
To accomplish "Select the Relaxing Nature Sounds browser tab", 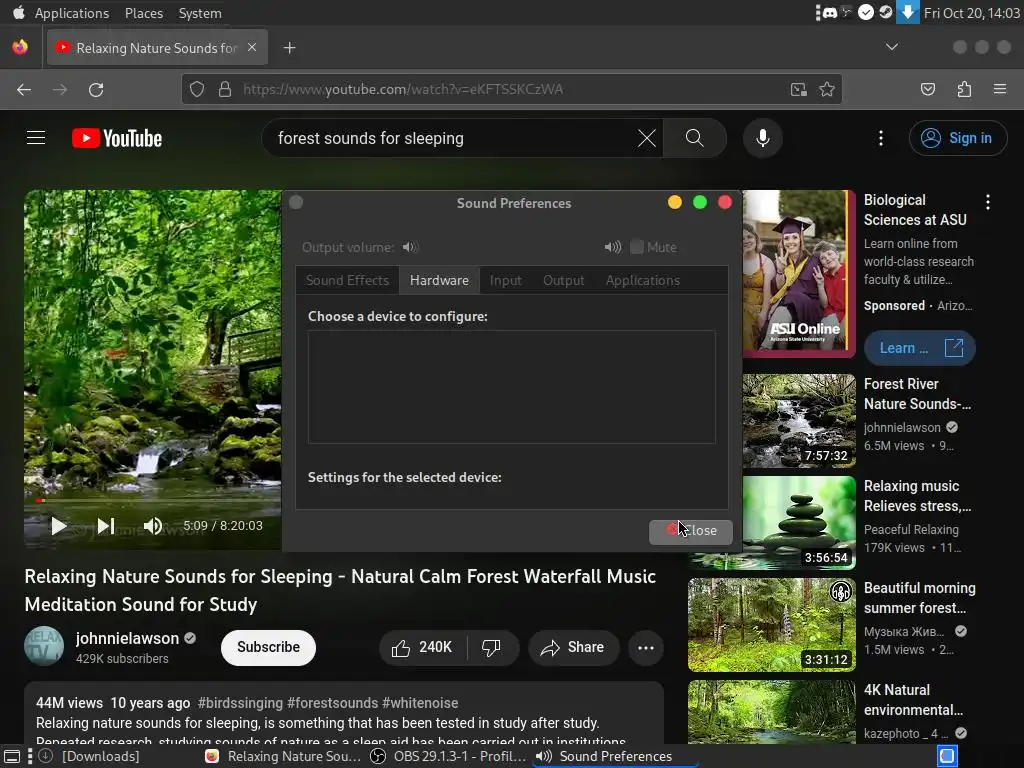I will (x=157, y=48).
